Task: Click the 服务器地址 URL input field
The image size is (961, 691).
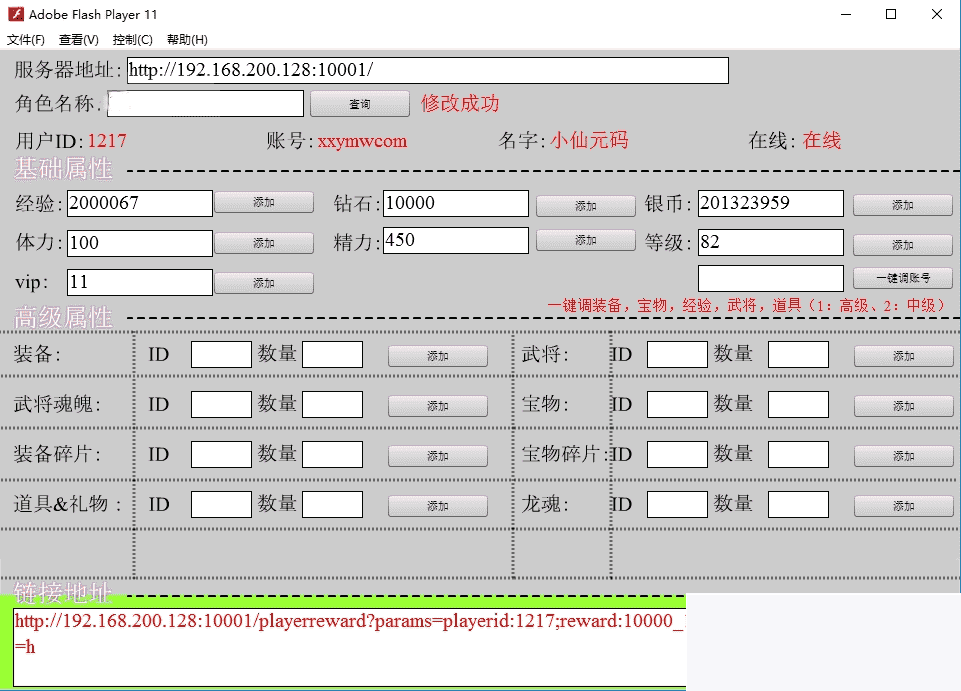Action: click(427, 71)
